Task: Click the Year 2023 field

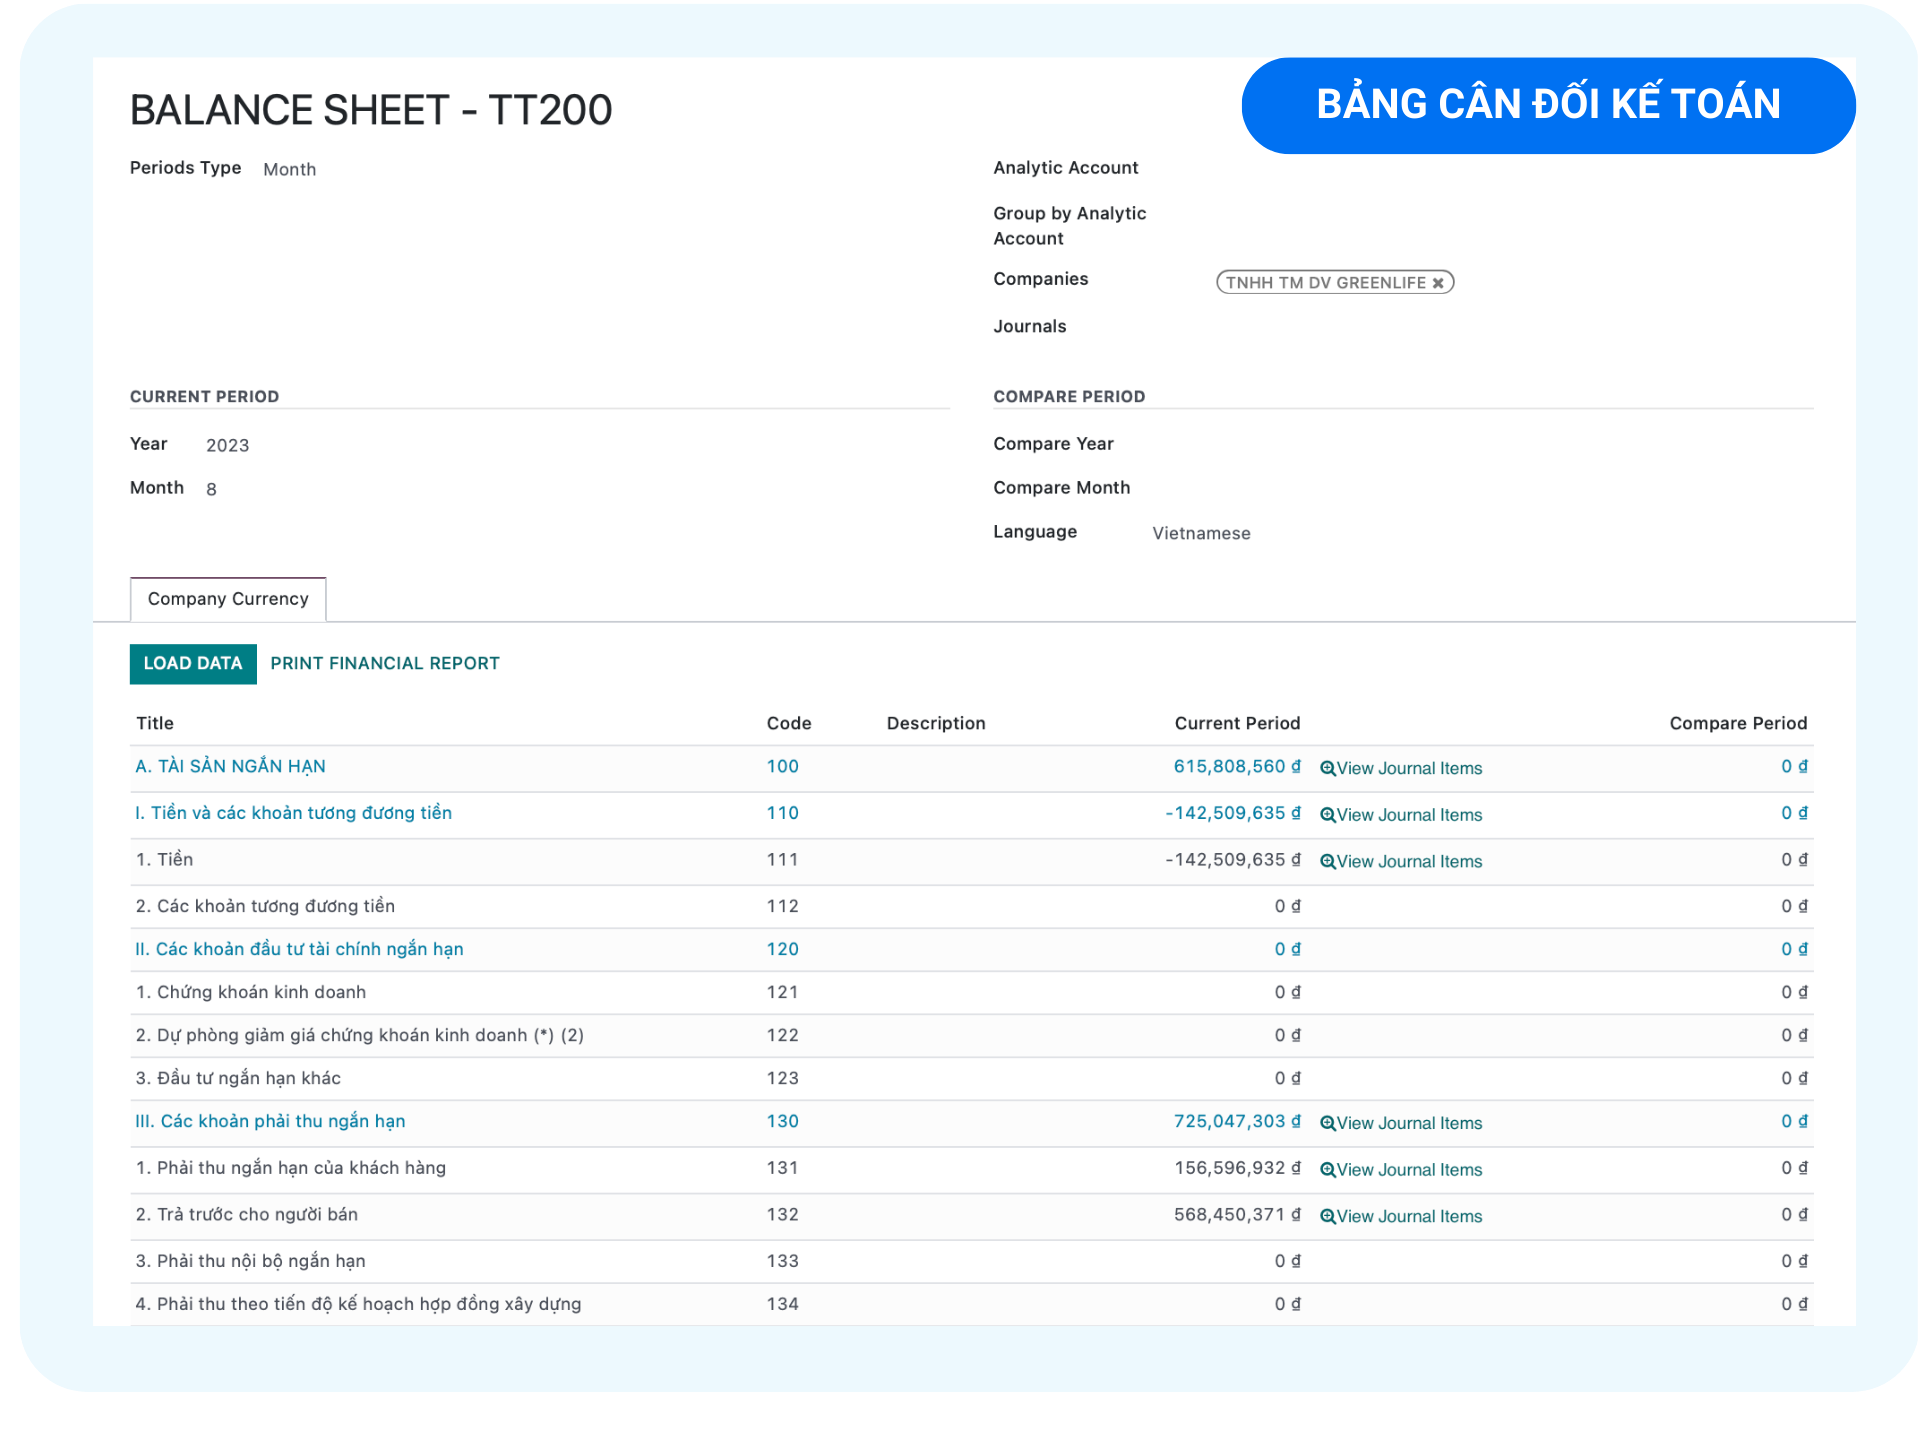Action: tap(228, 446)
